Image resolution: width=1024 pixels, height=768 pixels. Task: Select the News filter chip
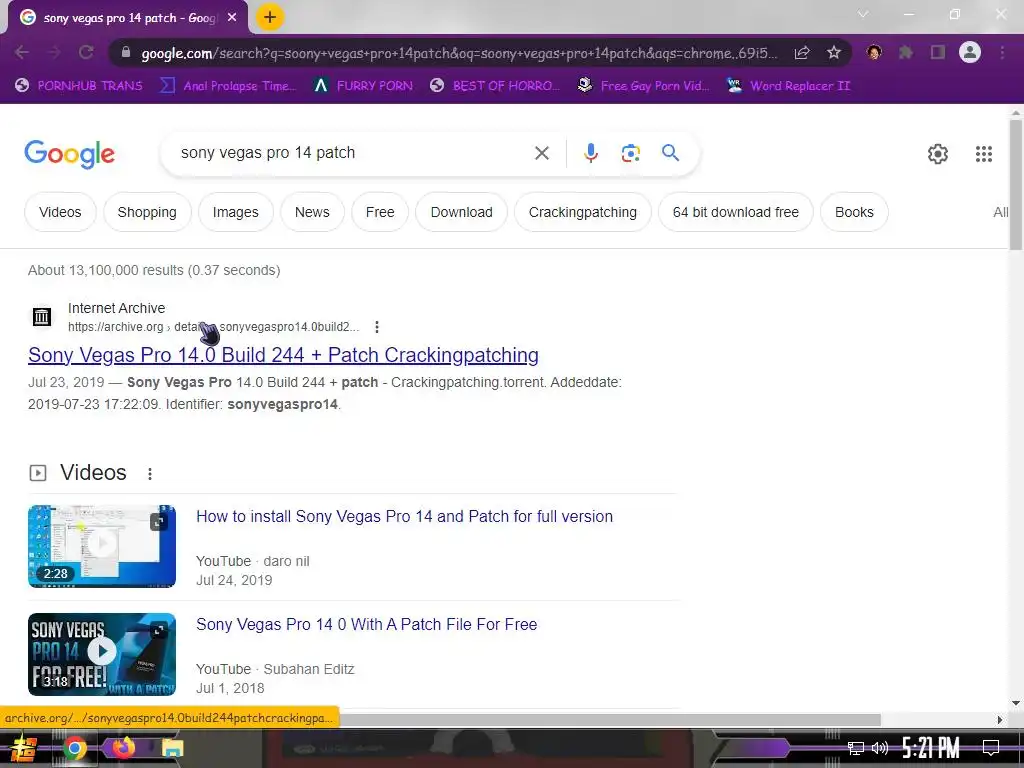click(312, 212)
